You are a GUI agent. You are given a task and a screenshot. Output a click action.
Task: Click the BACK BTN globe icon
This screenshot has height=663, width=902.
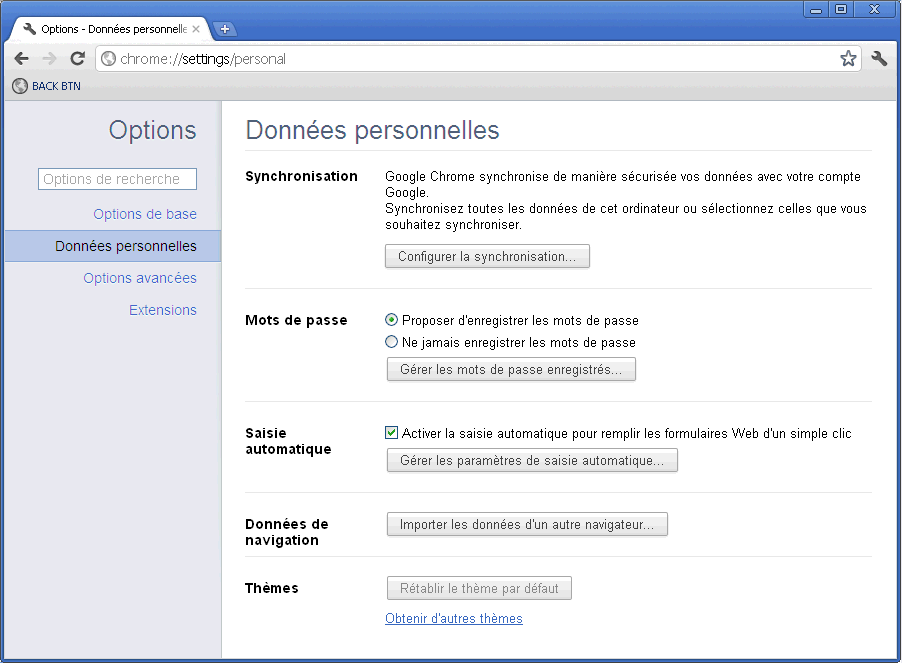click(19, 86)
